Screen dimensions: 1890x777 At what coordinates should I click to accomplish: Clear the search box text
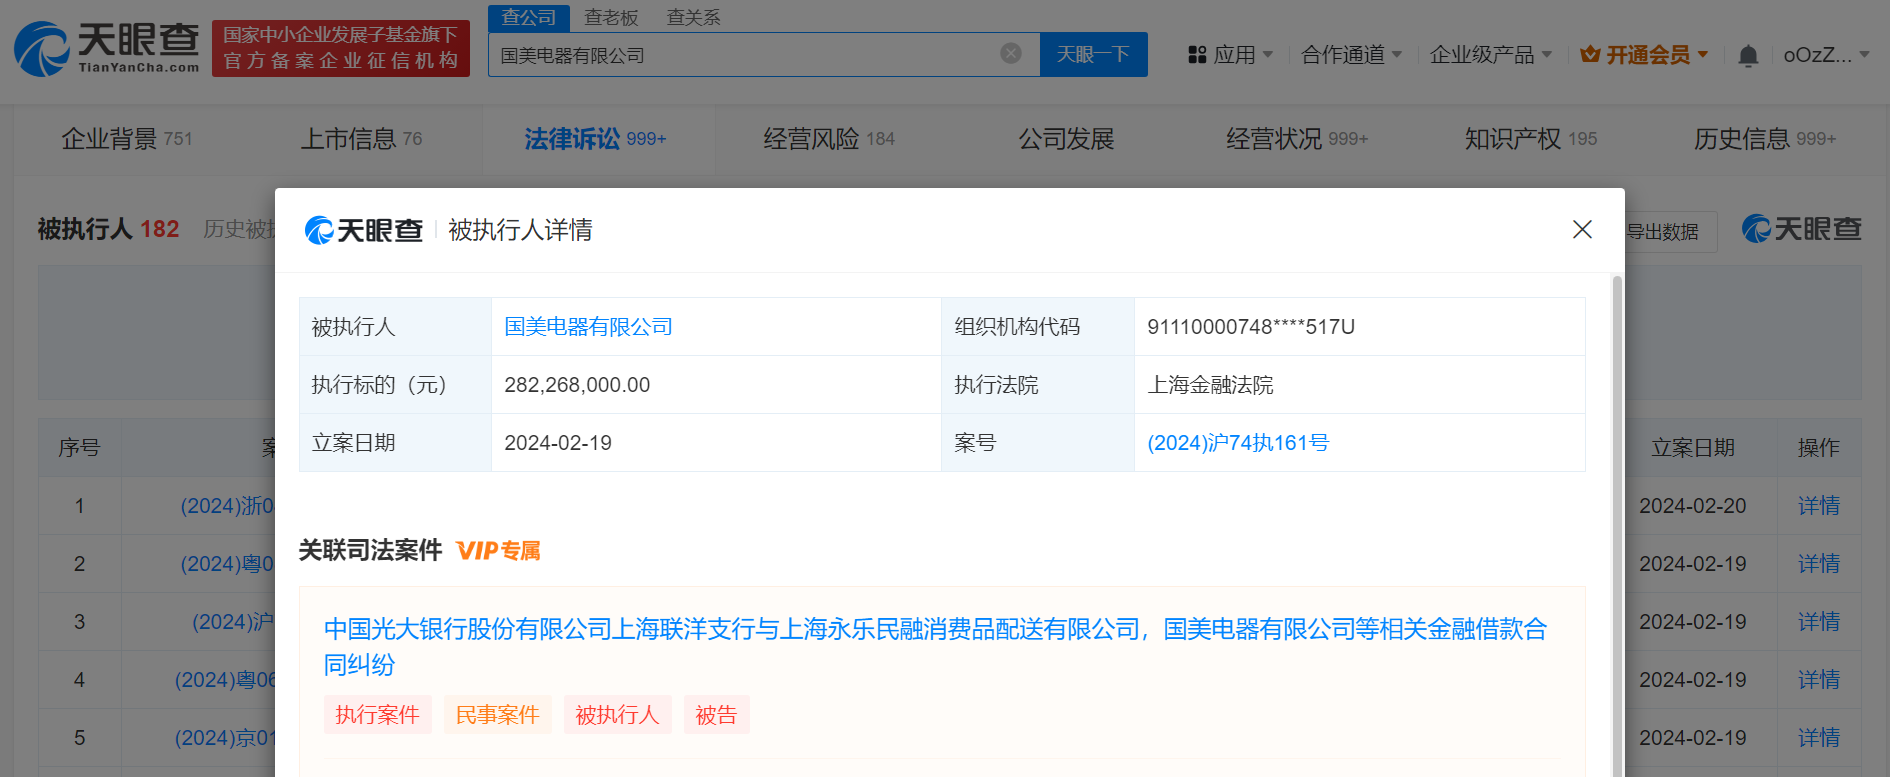1011,53
